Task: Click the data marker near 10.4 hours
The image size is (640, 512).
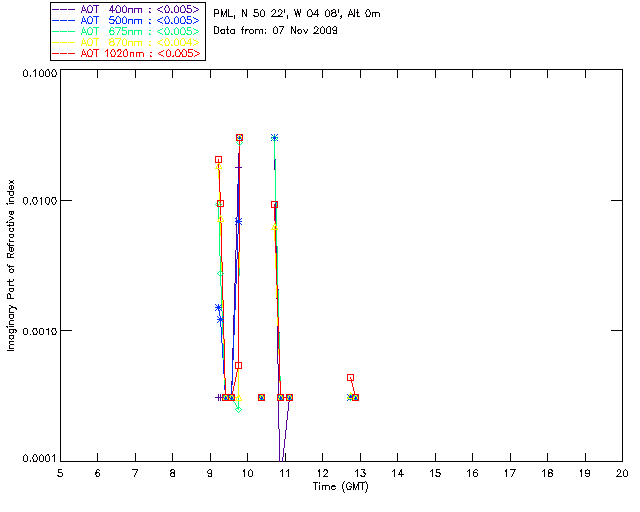Action: click(261, 397)
